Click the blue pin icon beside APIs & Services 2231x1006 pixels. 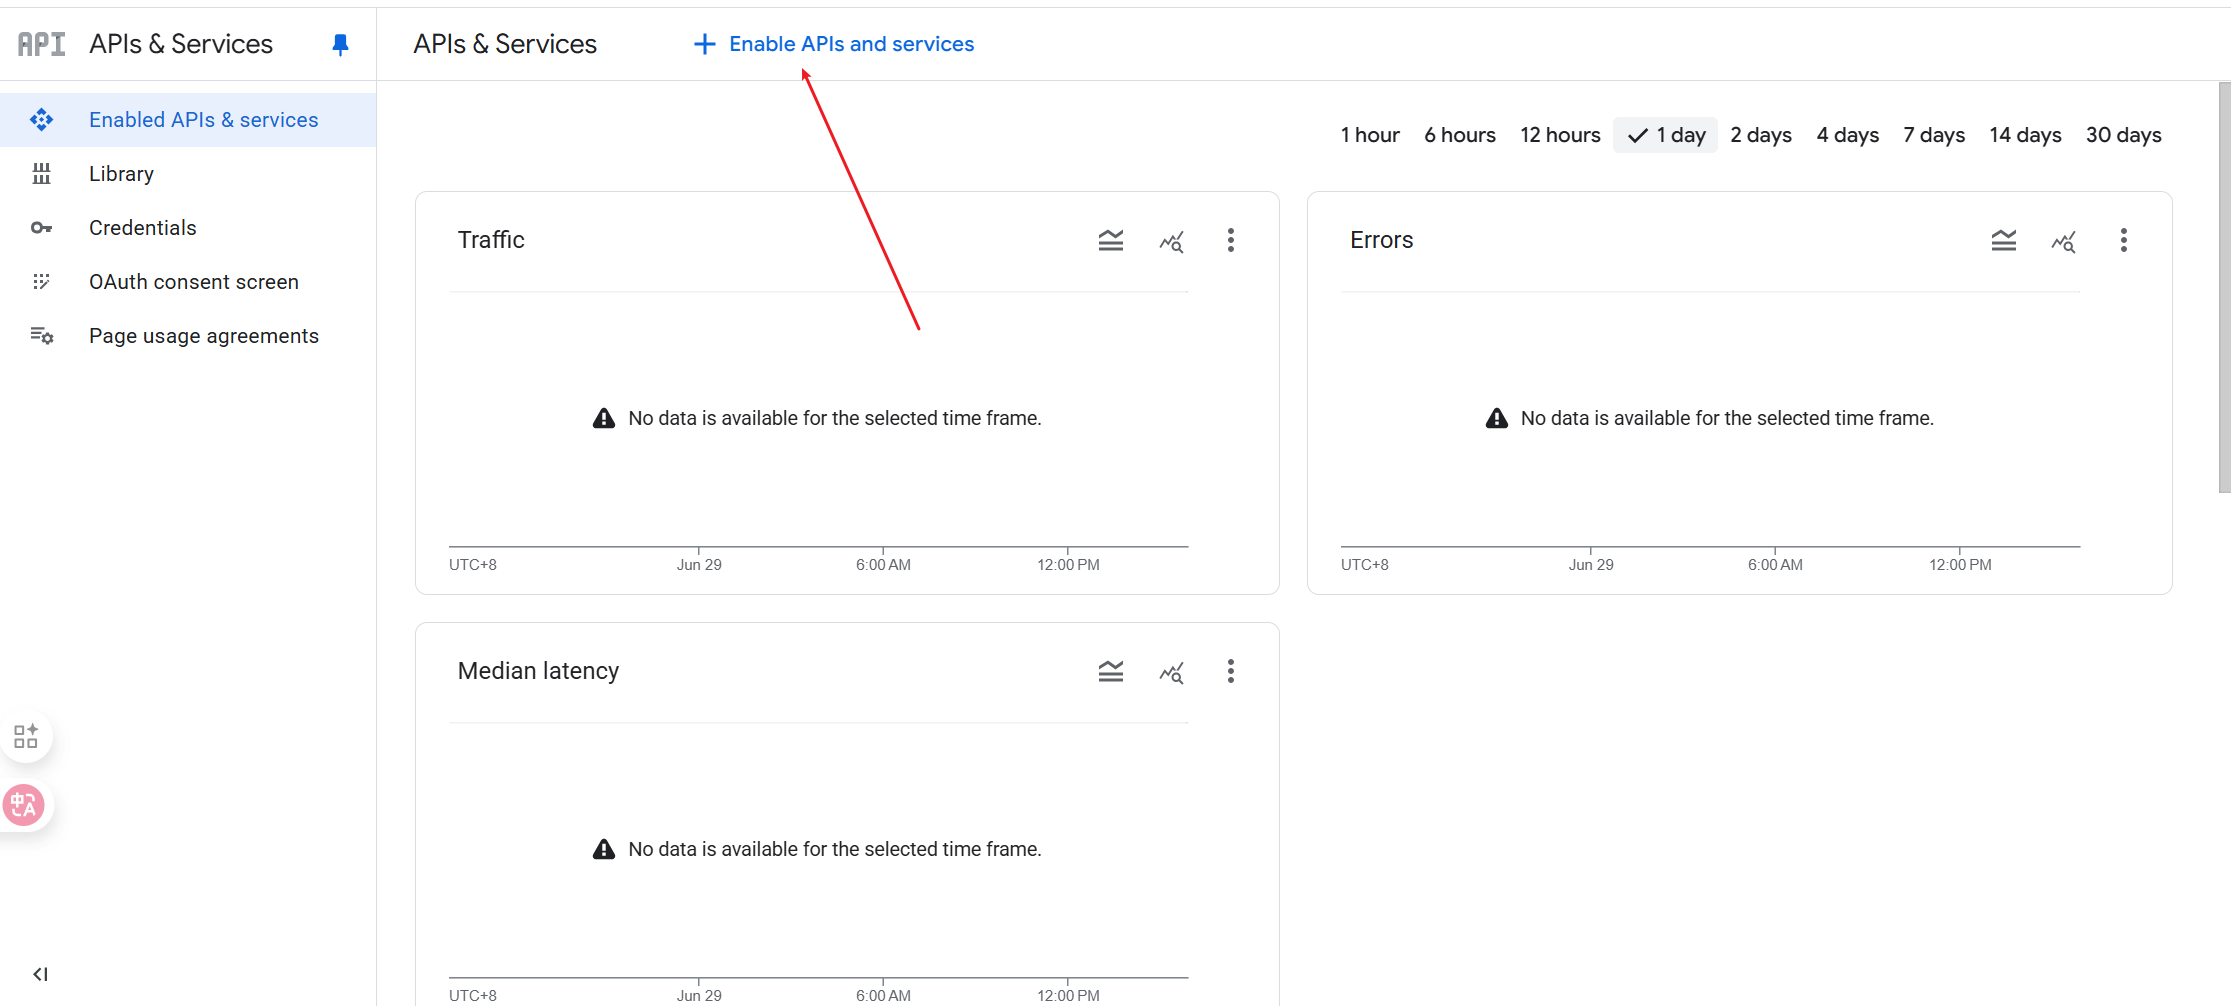click(340, 44)
